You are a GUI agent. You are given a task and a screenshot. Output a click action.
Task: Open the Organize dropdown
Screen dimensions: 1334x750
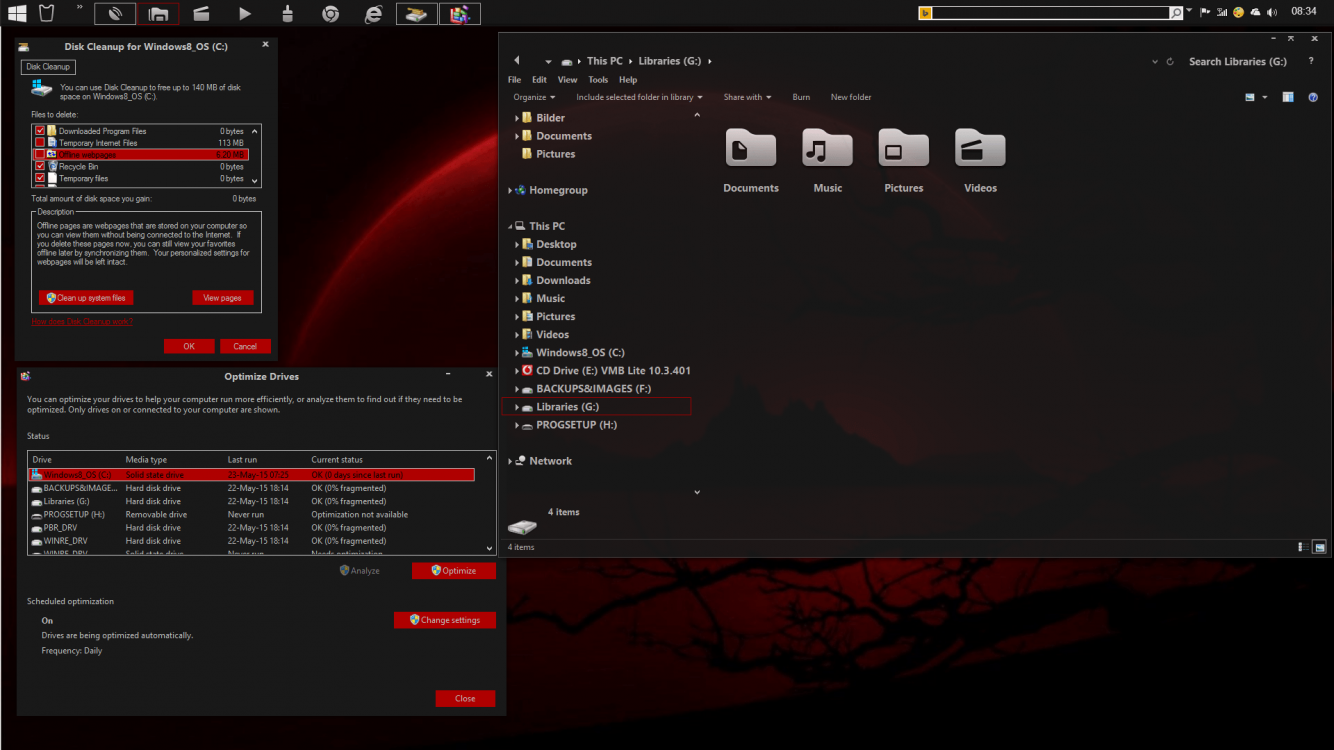[535, 97]
